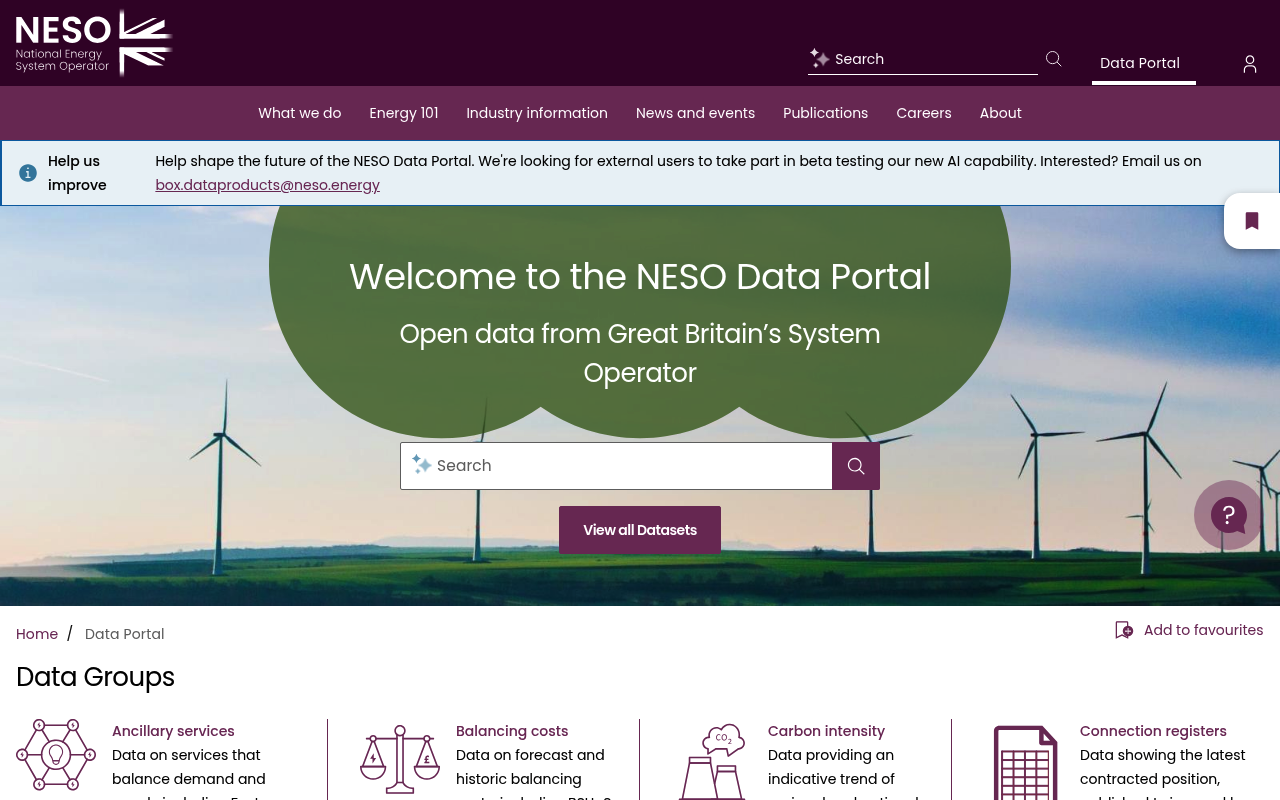Open the Careers menu
Screen dimensions: 1280x800
click(x=924, y=113)
